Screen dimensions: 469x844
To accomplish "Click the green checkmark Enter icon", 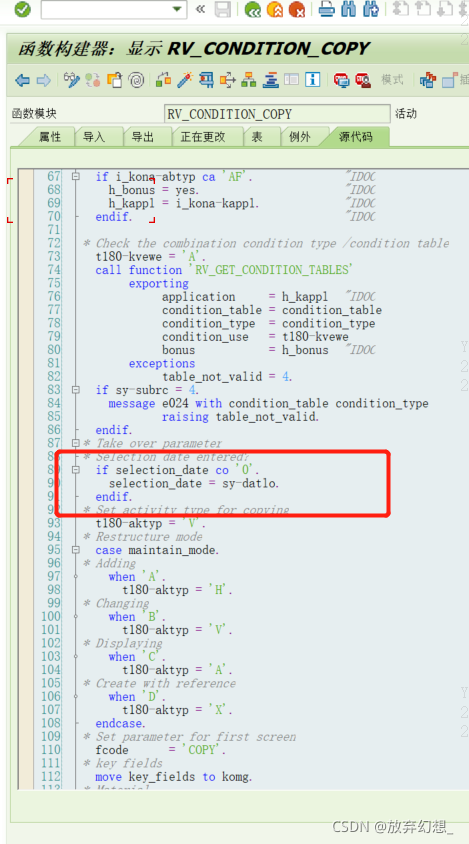I will point(22,9).
